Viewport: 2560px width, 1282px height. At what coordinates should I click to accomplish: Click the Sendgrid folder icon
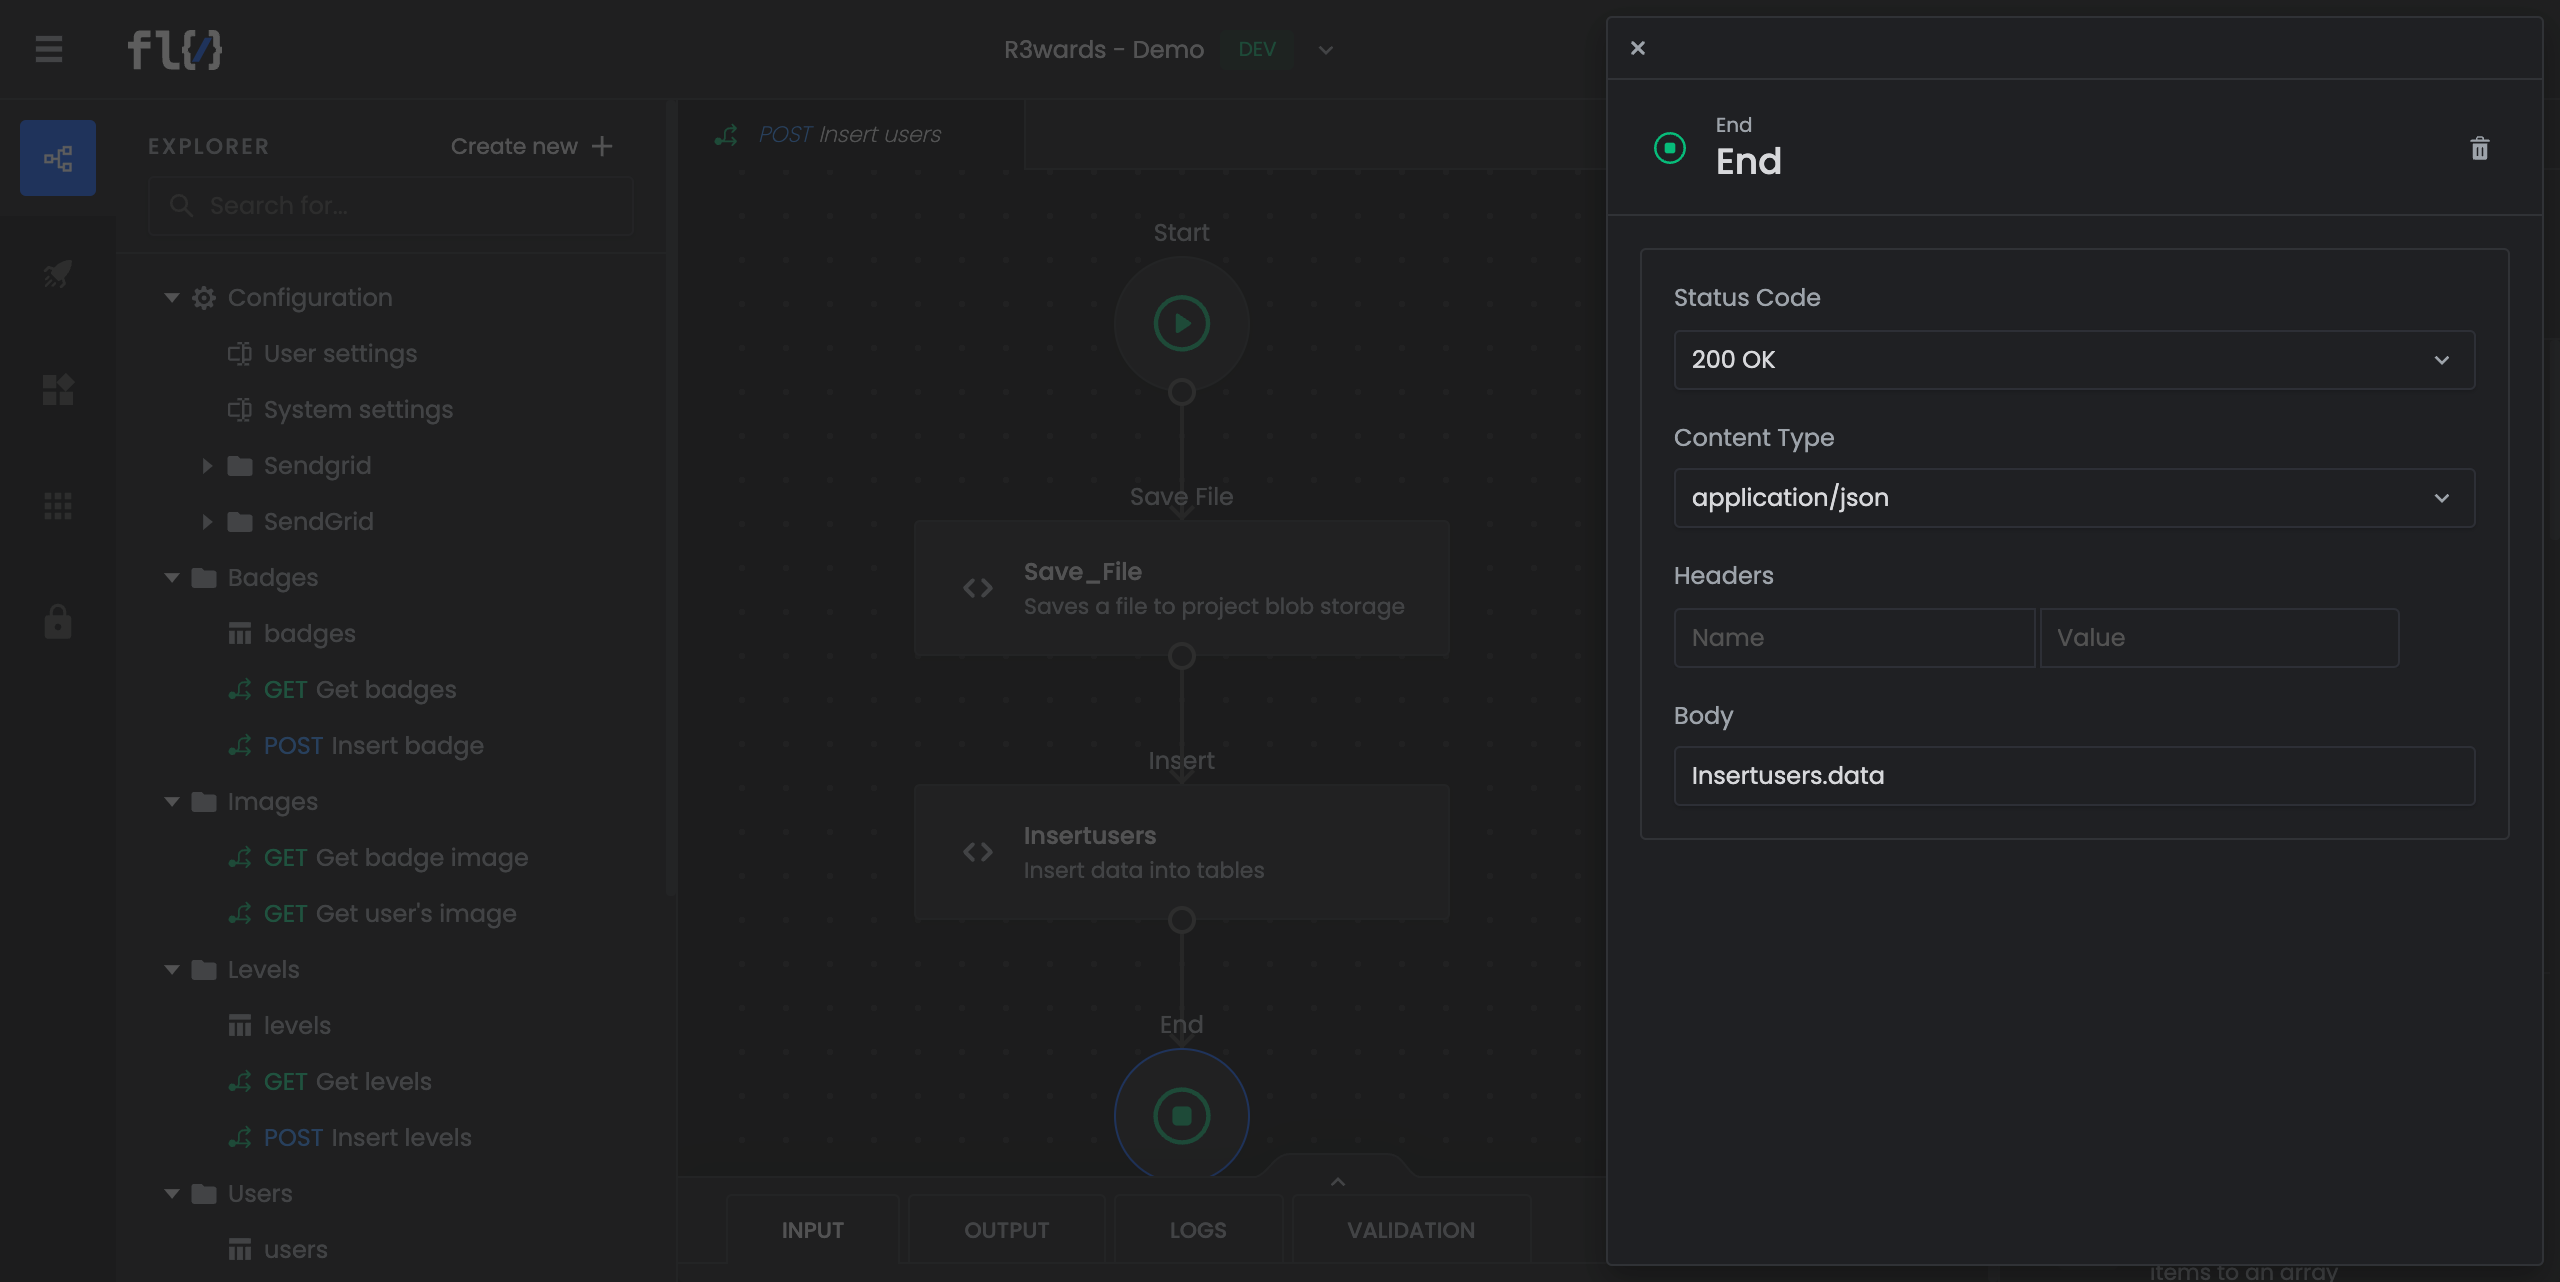(240, 466)
